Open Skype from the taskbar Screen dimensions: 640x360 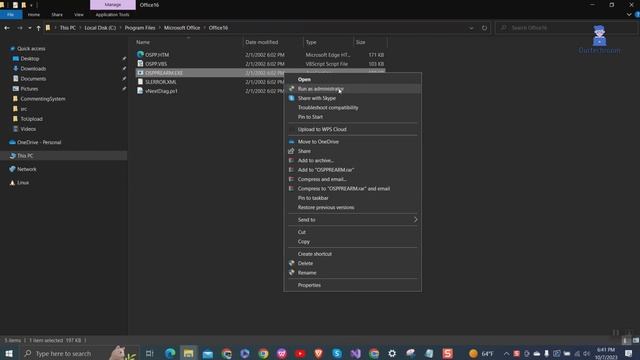337,353
